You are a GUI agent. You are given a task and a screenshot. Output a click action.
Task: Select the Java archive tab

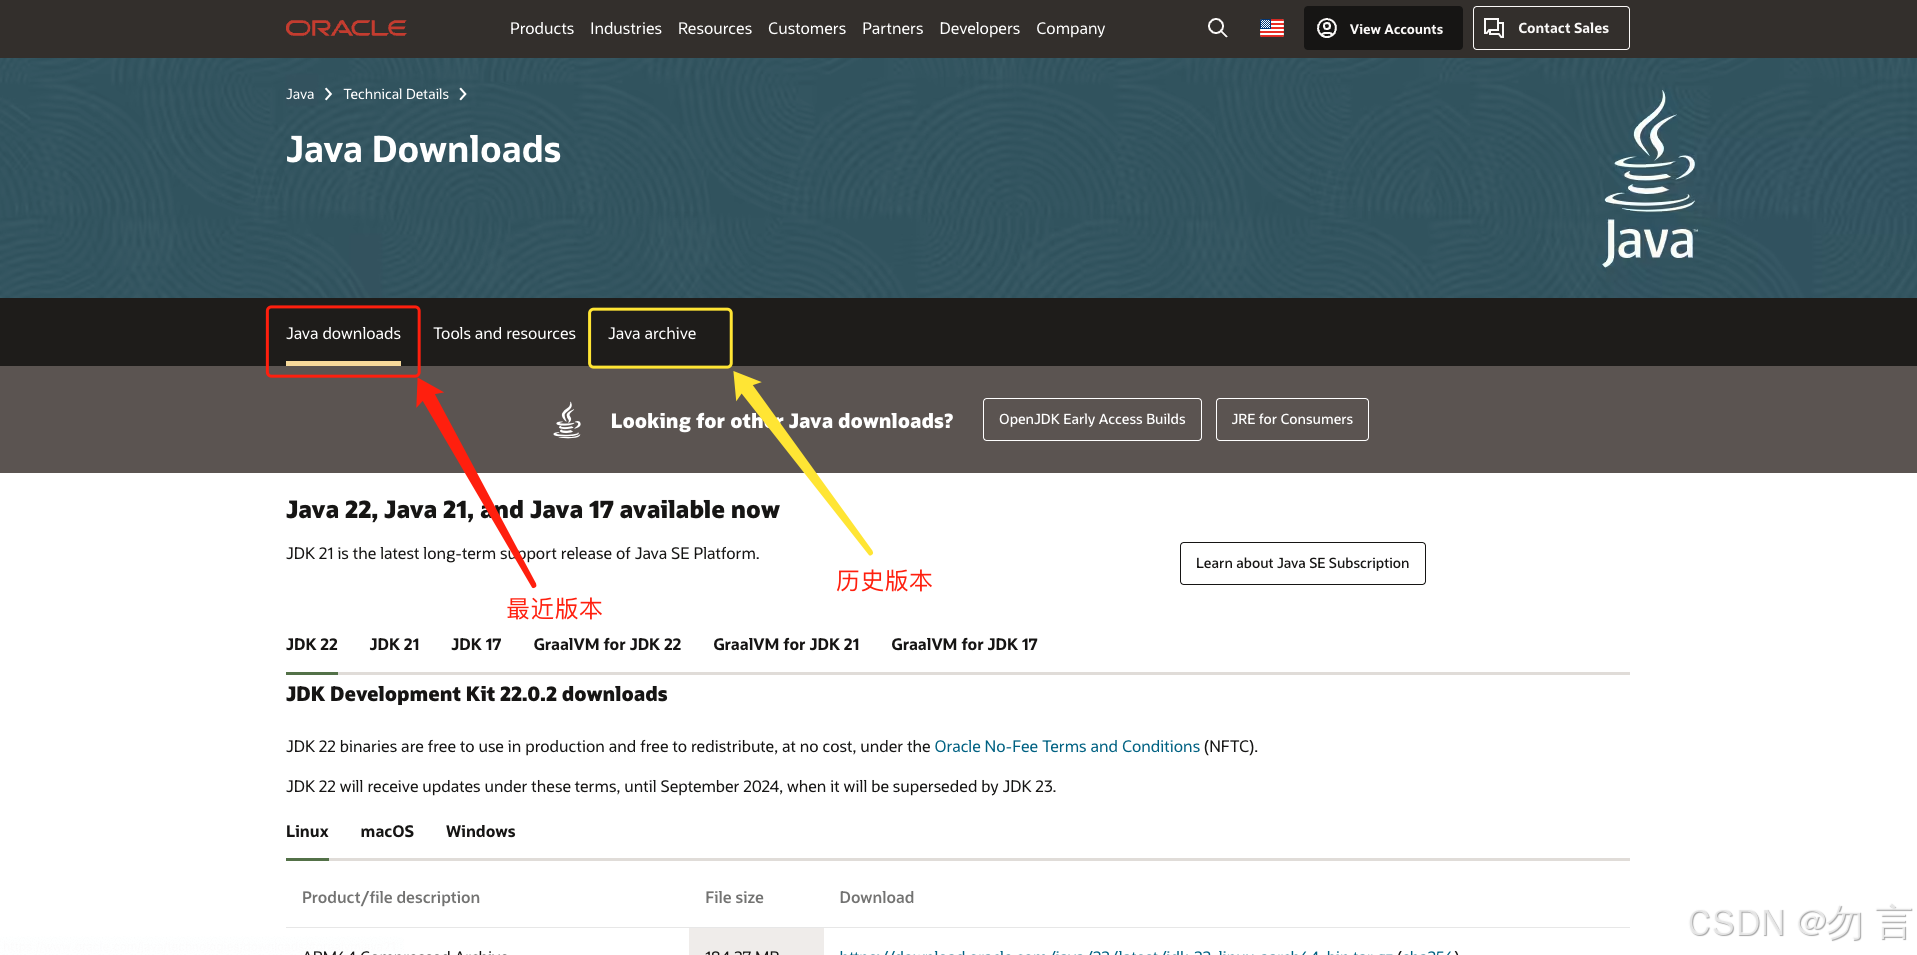652,334
